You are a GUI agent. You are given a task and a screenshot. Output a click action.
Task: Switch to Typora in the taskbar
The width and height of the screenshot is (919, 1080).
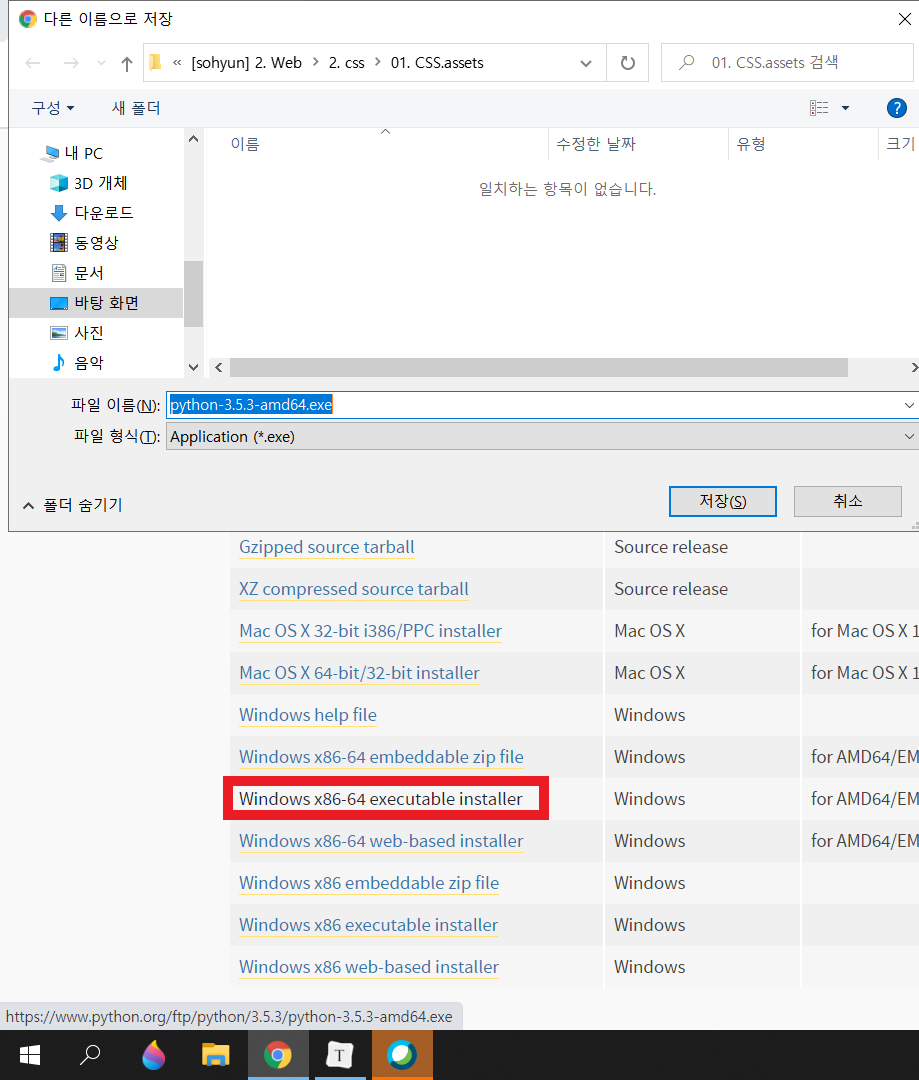[340, 1055]
